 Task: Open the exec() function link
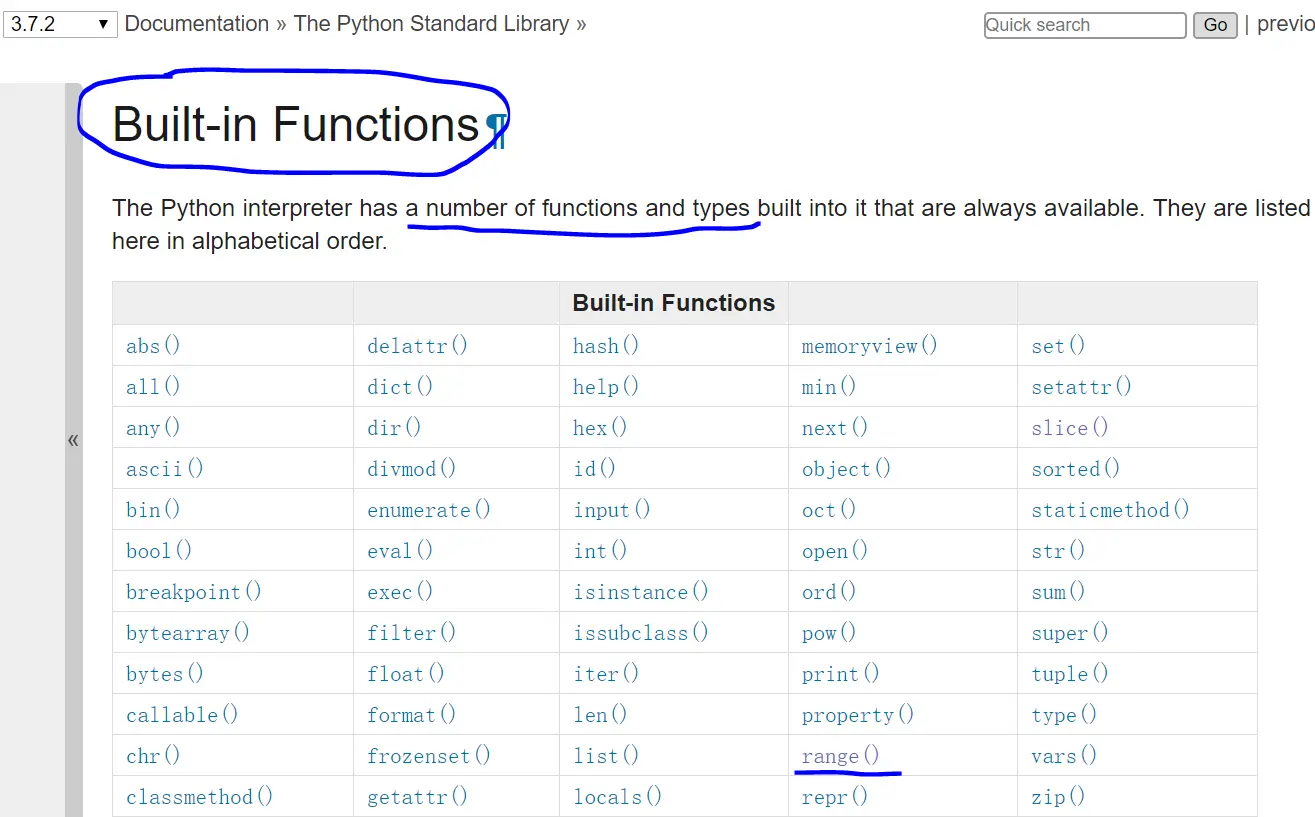click(x=400, y=592)
